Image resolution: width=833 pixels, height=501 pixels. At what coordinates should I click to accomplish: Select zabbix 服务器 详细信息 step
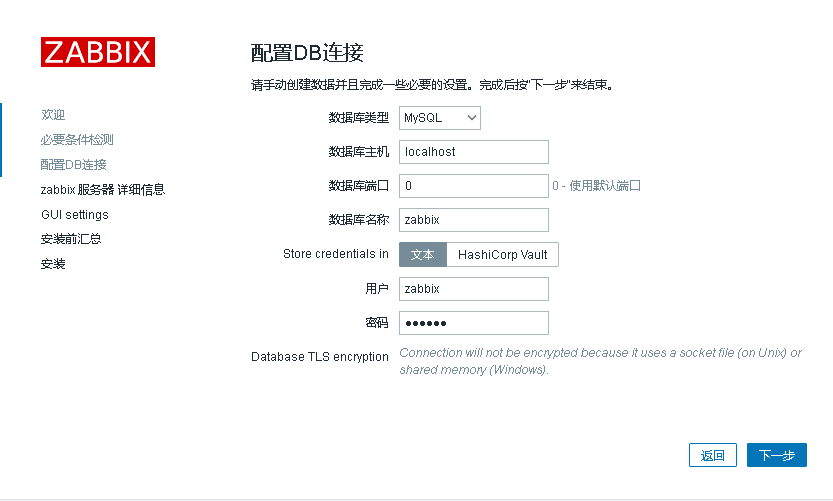click(103, 190)
